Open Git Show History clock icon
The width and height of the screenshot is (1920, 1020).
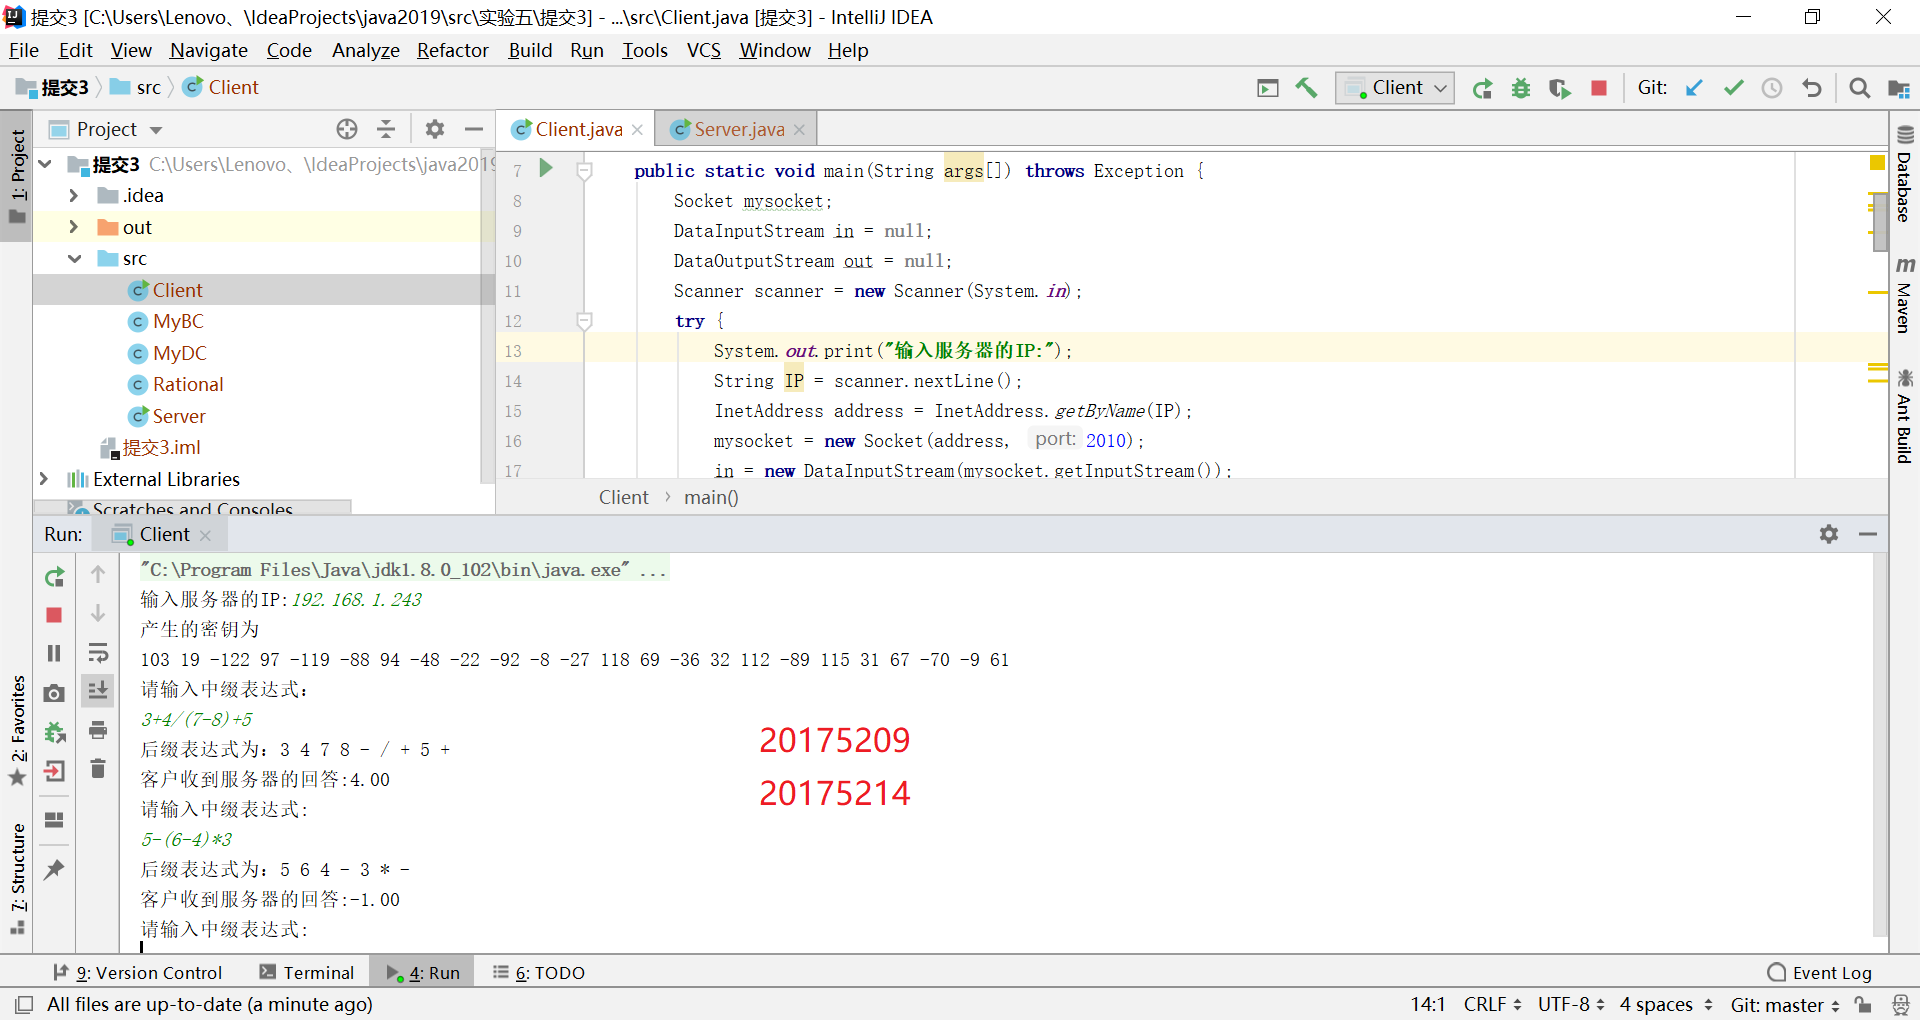click(x=1772, y=88)
